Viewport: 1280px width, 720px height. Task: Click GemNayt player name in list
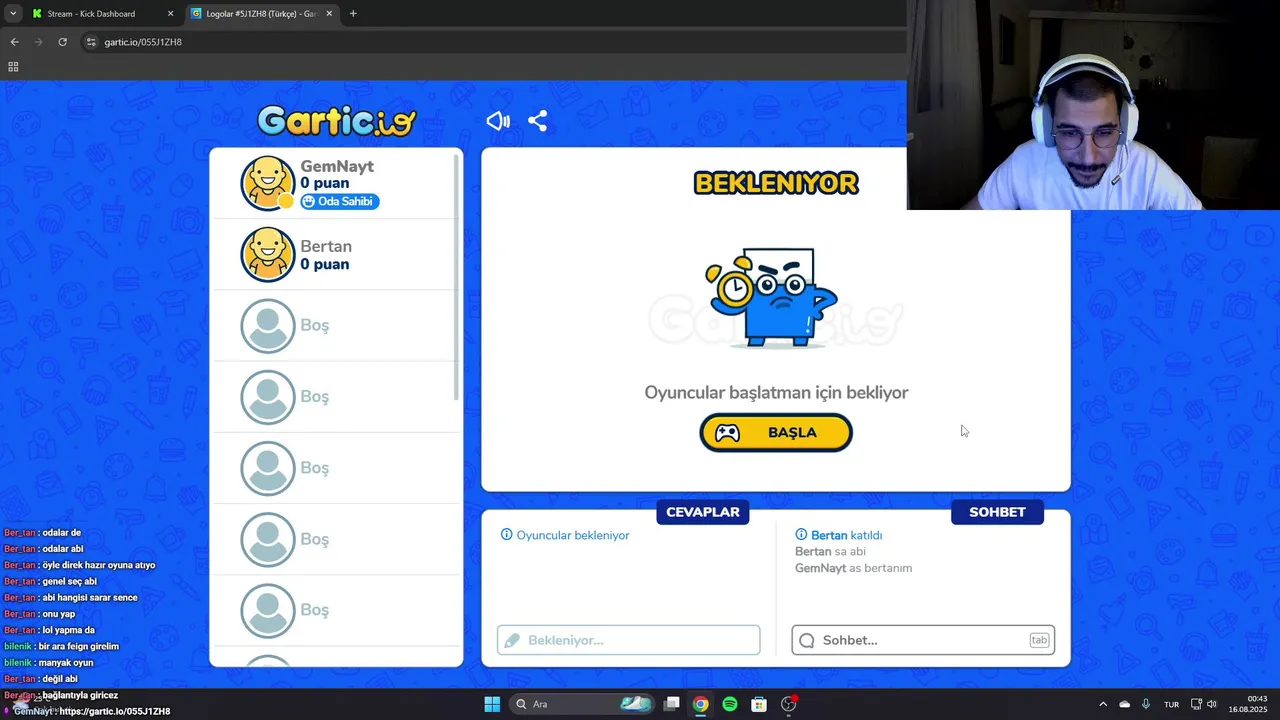[x=337, y=166]
